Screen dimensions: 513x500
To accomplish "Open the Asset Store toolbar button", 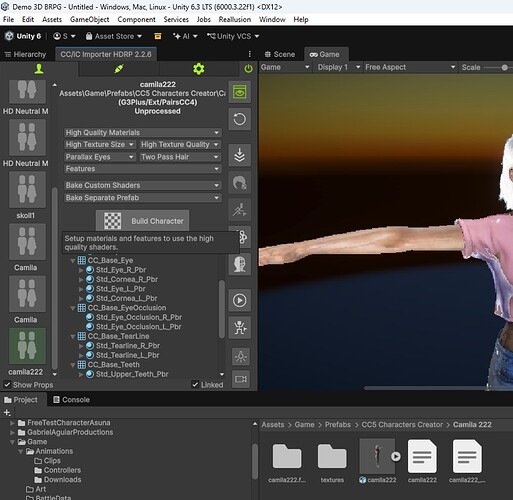I will pyautogui.click(x=114, y=36).
